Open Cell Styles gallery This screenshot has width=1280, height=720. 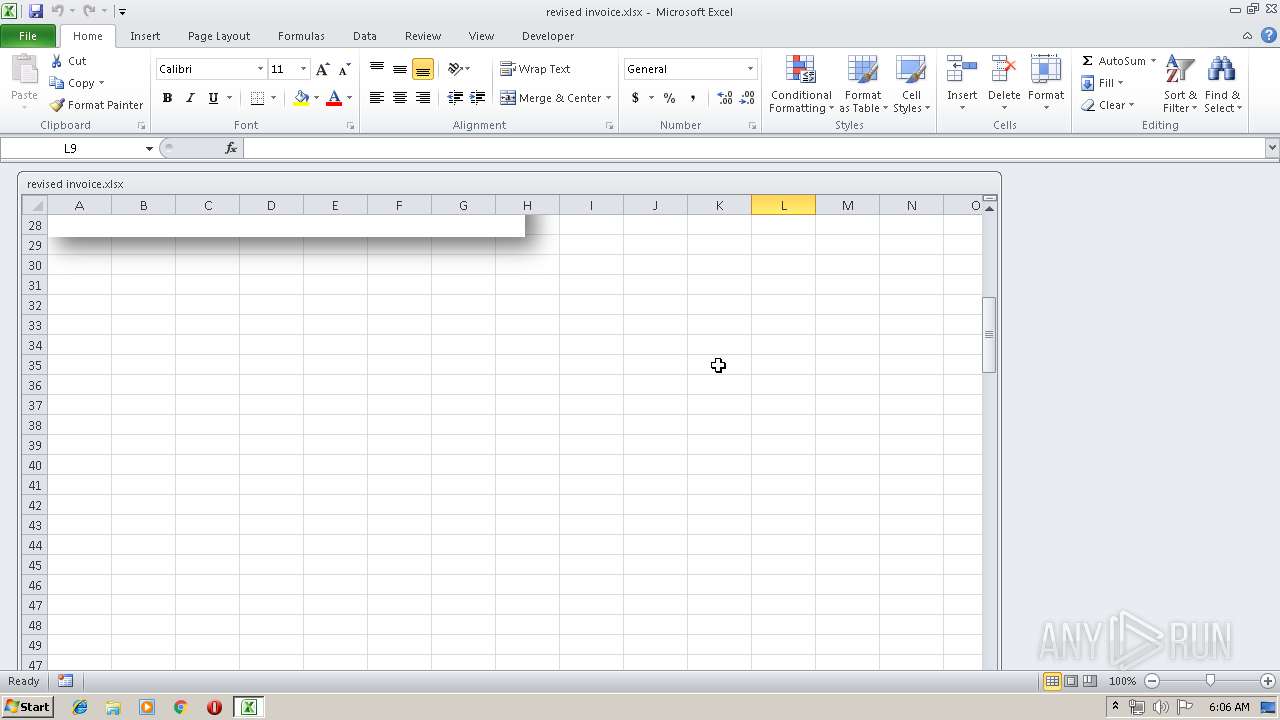point(911,85)
